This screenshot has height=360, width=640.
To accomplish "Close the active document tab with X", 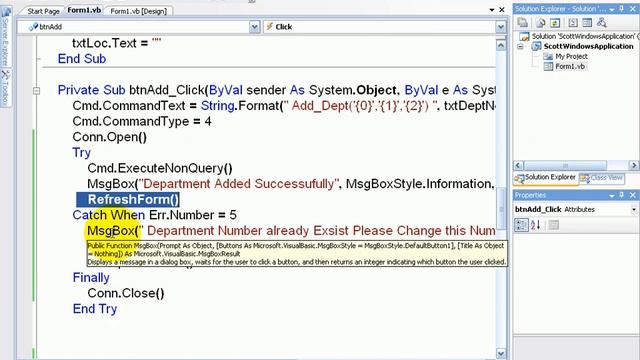I will (x=502, y=9).
